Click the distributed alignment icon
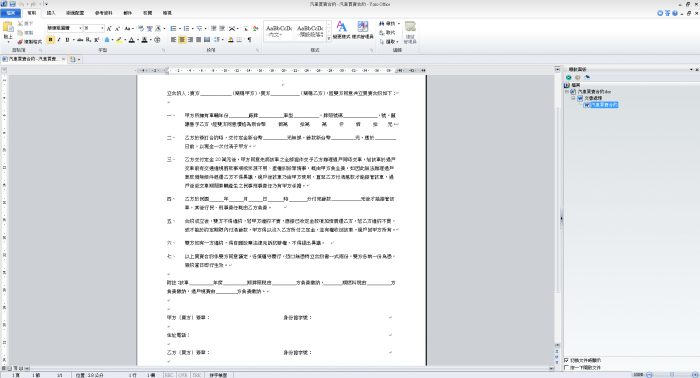This screenshot has width=700, height=378. (x=207, y=40)
